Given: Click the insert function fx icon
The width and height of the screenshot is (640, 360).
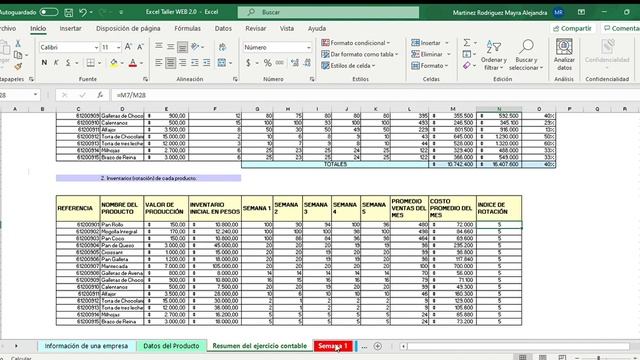Looking at the screenshot, I should (x=100, y=95).
